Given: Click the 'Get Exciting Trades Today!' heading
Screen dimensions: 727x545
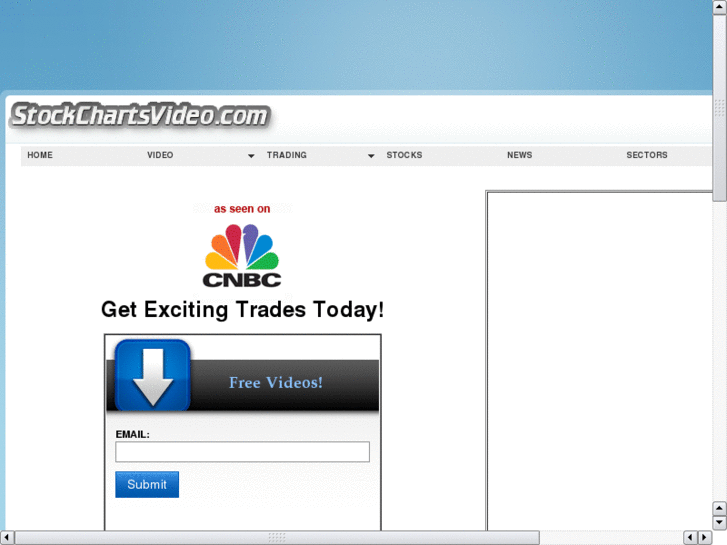Looking at the screenshot, I should (242, 310).
